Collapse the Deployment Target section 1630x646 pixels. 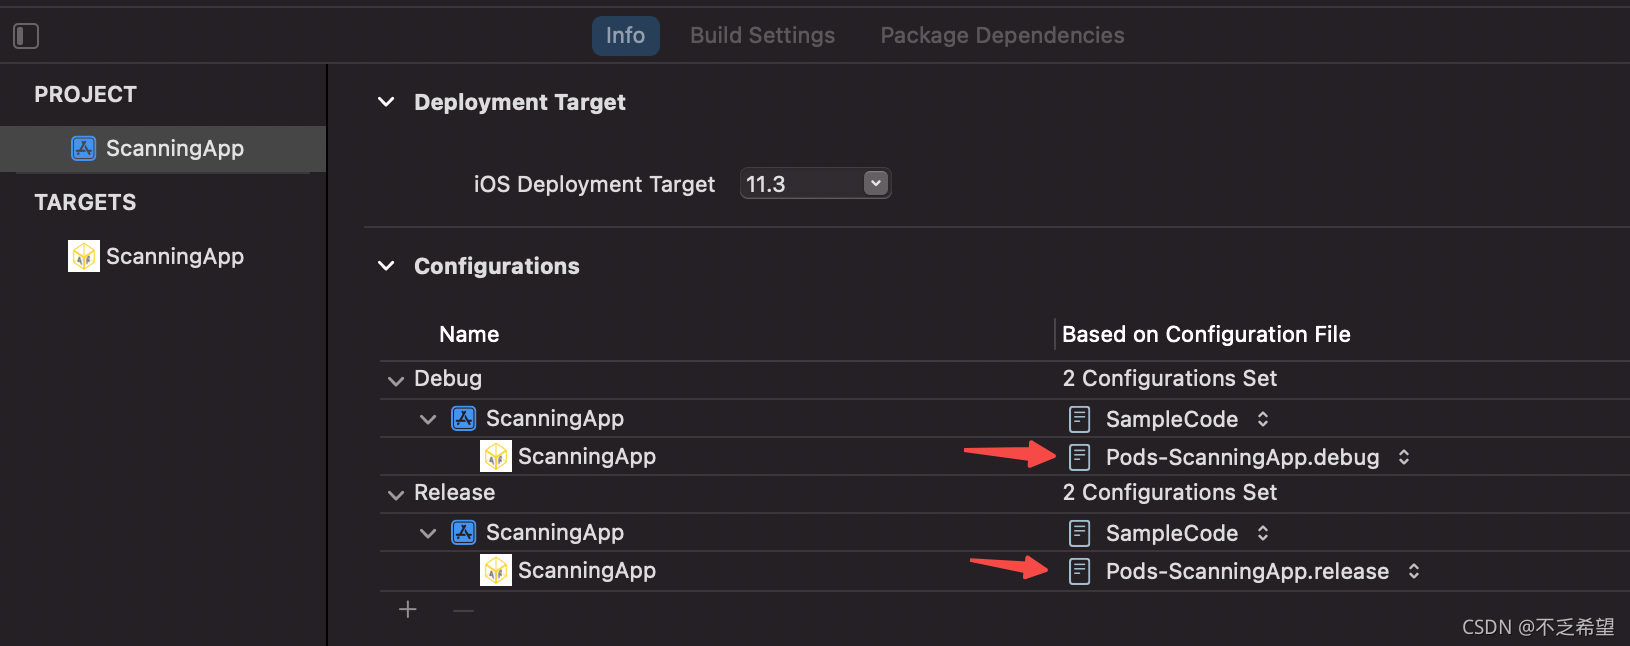tap(386, 102)
